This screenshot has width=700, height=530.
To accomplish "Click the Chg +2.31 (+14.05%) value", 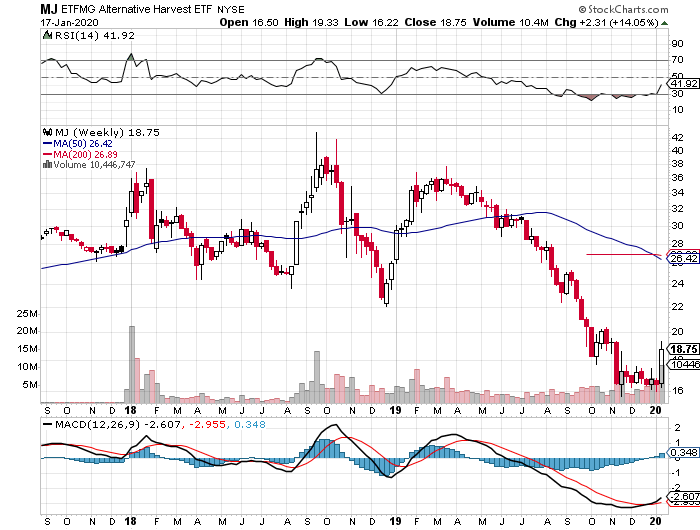I will pos(607,22).
